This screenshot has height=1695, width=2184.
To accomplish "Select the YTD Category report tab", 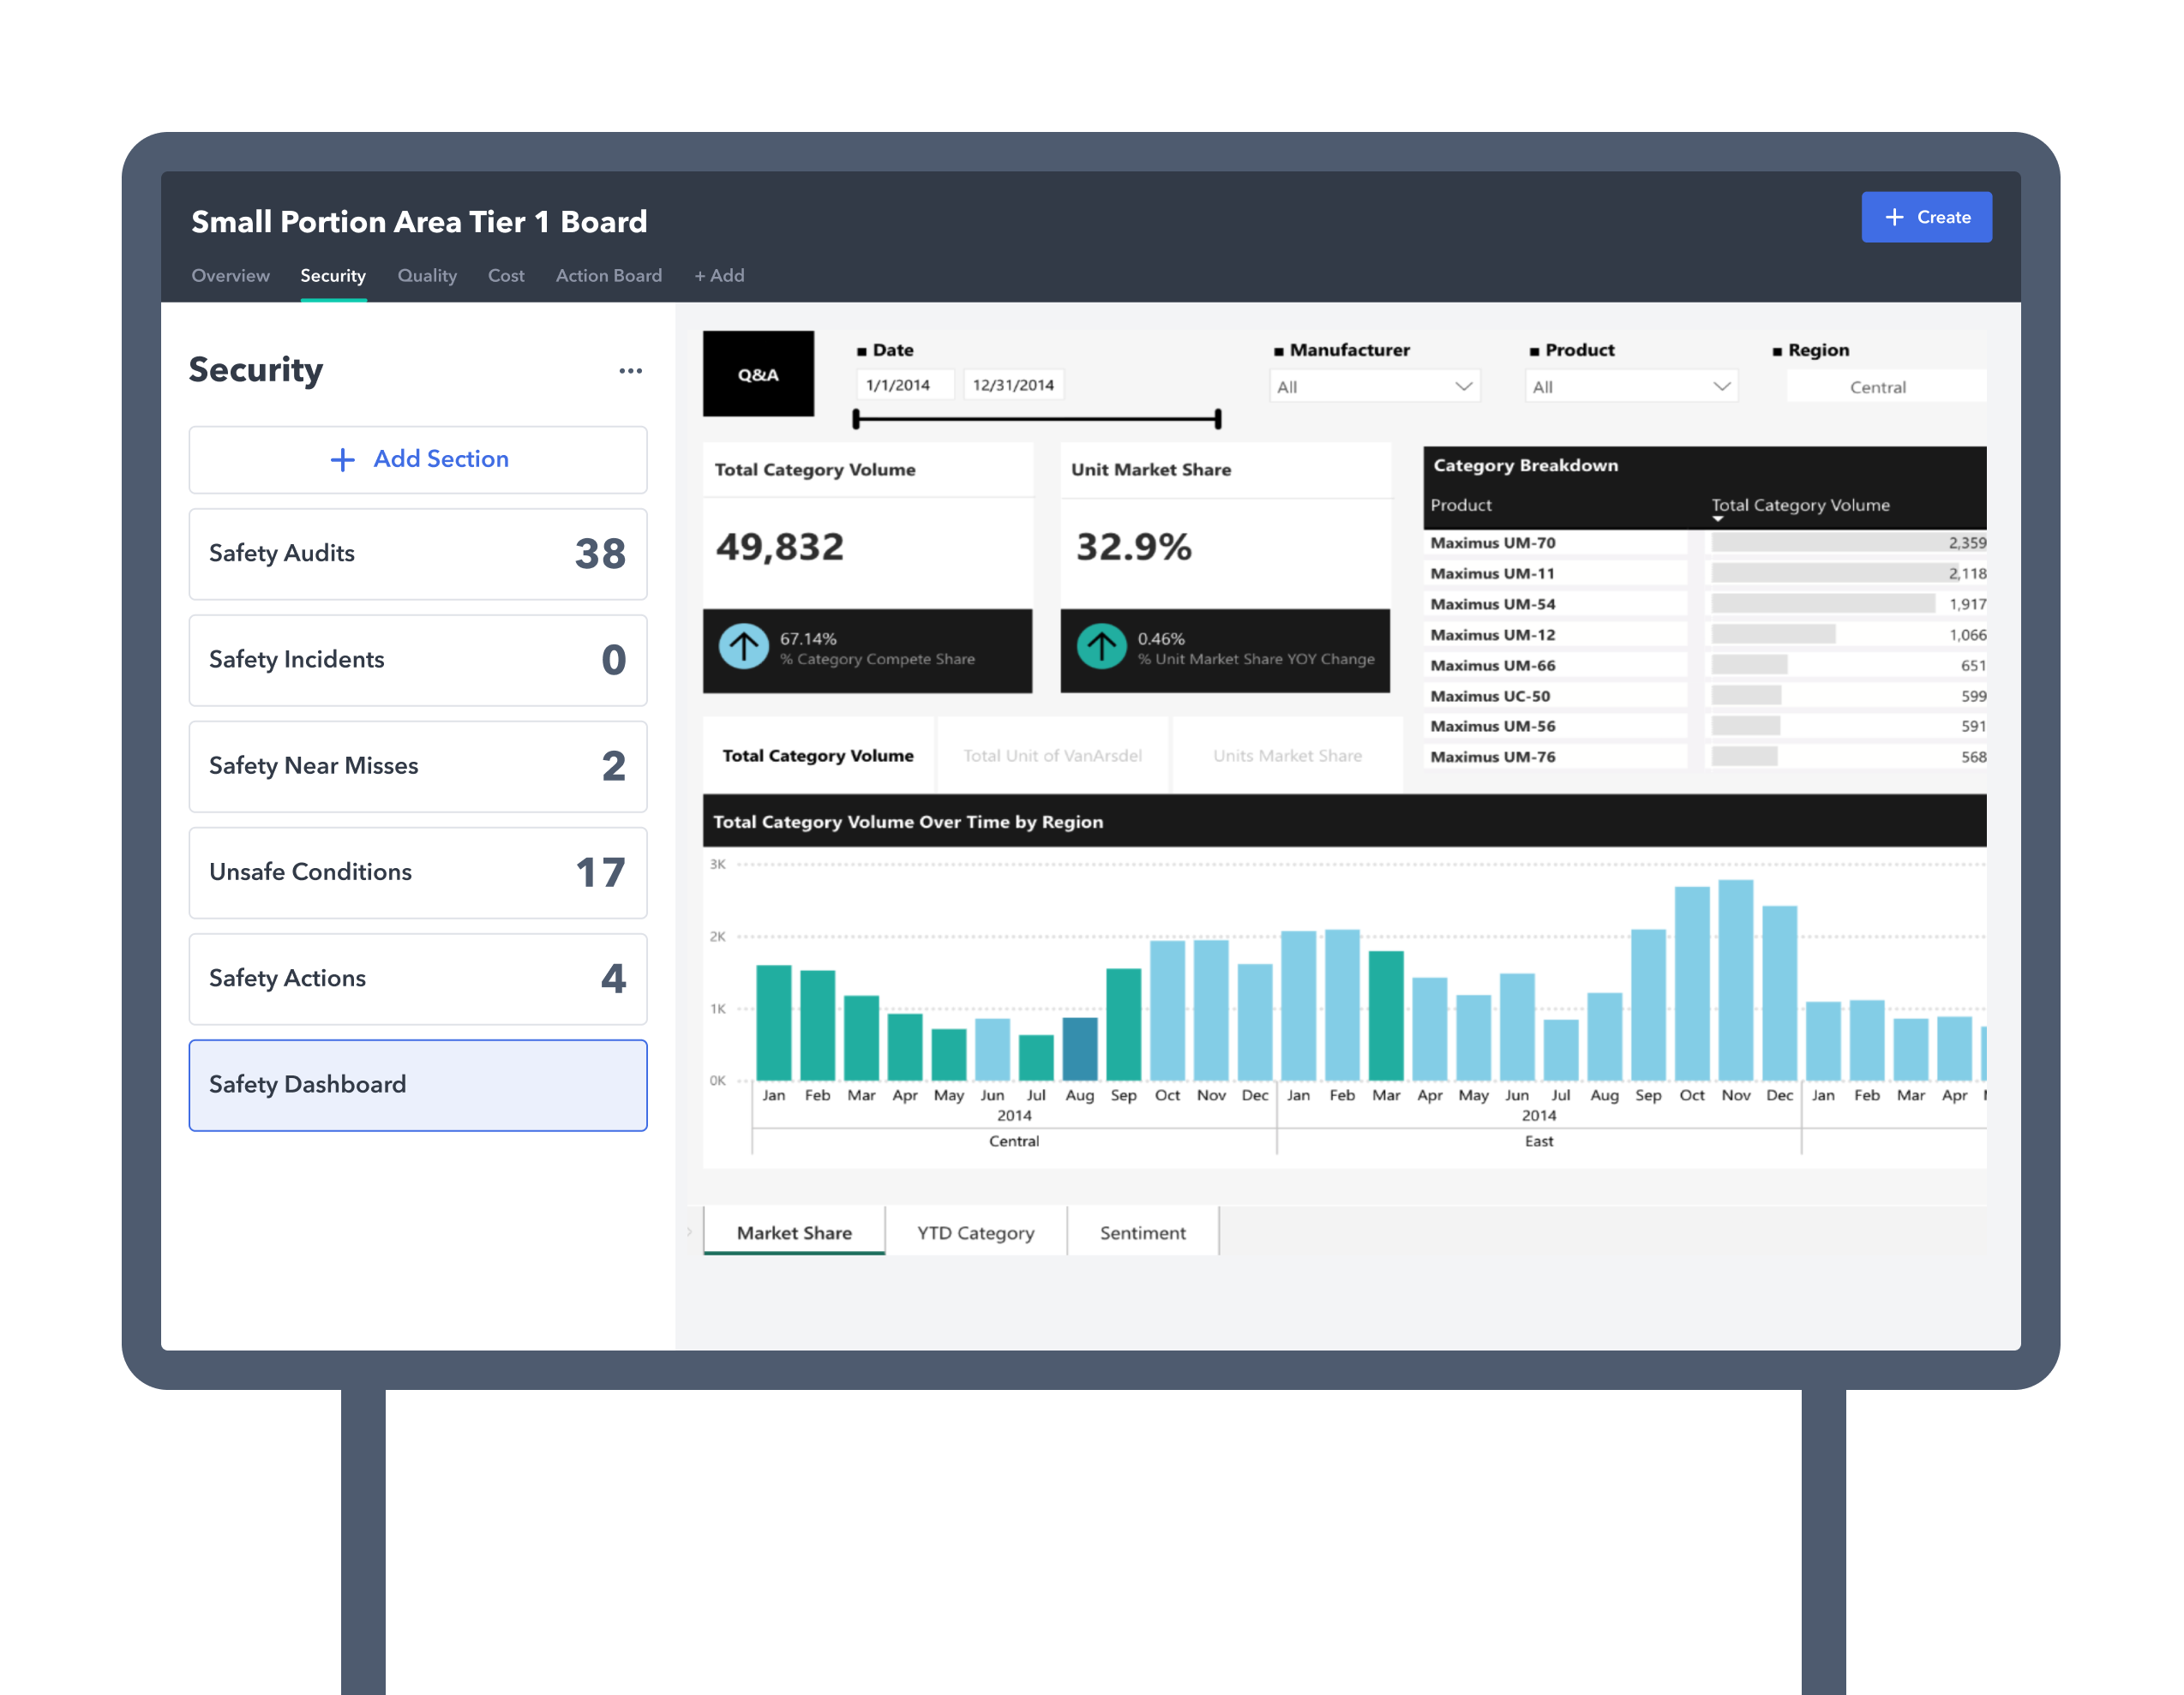I will point(975,1233).
